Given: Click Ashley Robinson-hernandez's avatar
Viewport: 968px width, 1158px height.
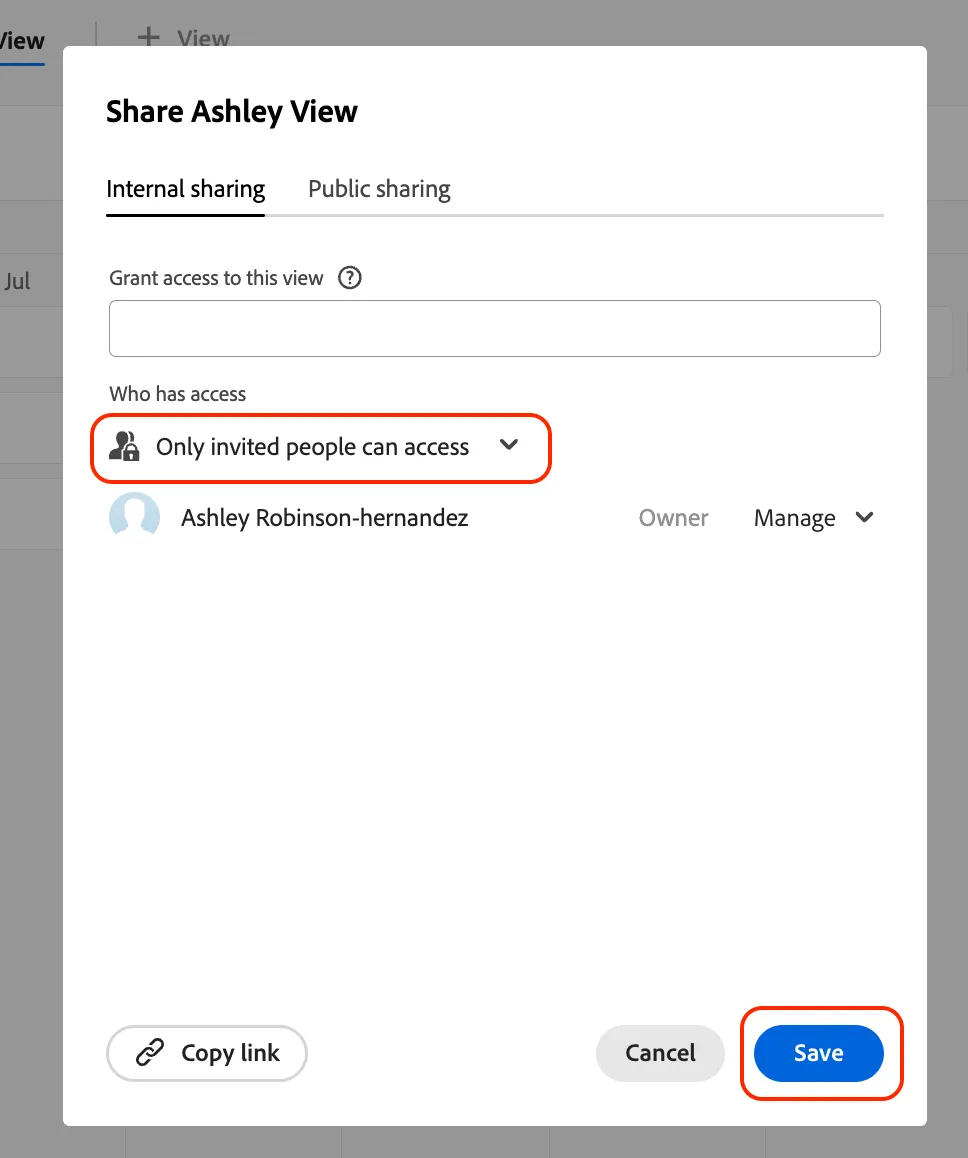Looking at the screenshot, I should click(x=134, y=517).
